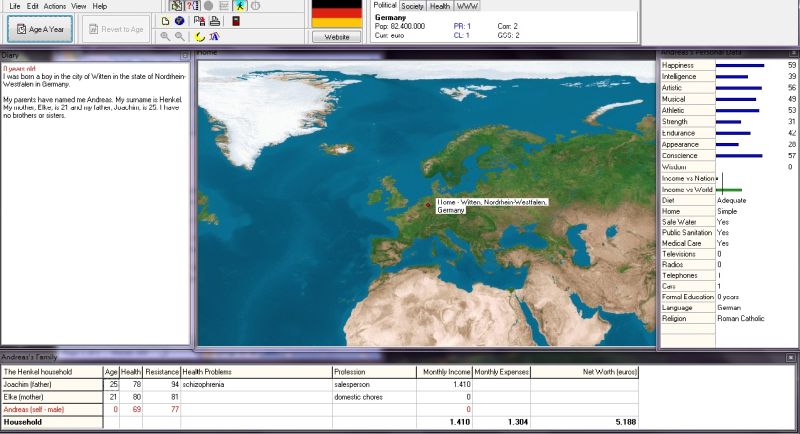Click the printer icon
The width and height of the screenshot is (800, 434).
[x=215, y=21]
